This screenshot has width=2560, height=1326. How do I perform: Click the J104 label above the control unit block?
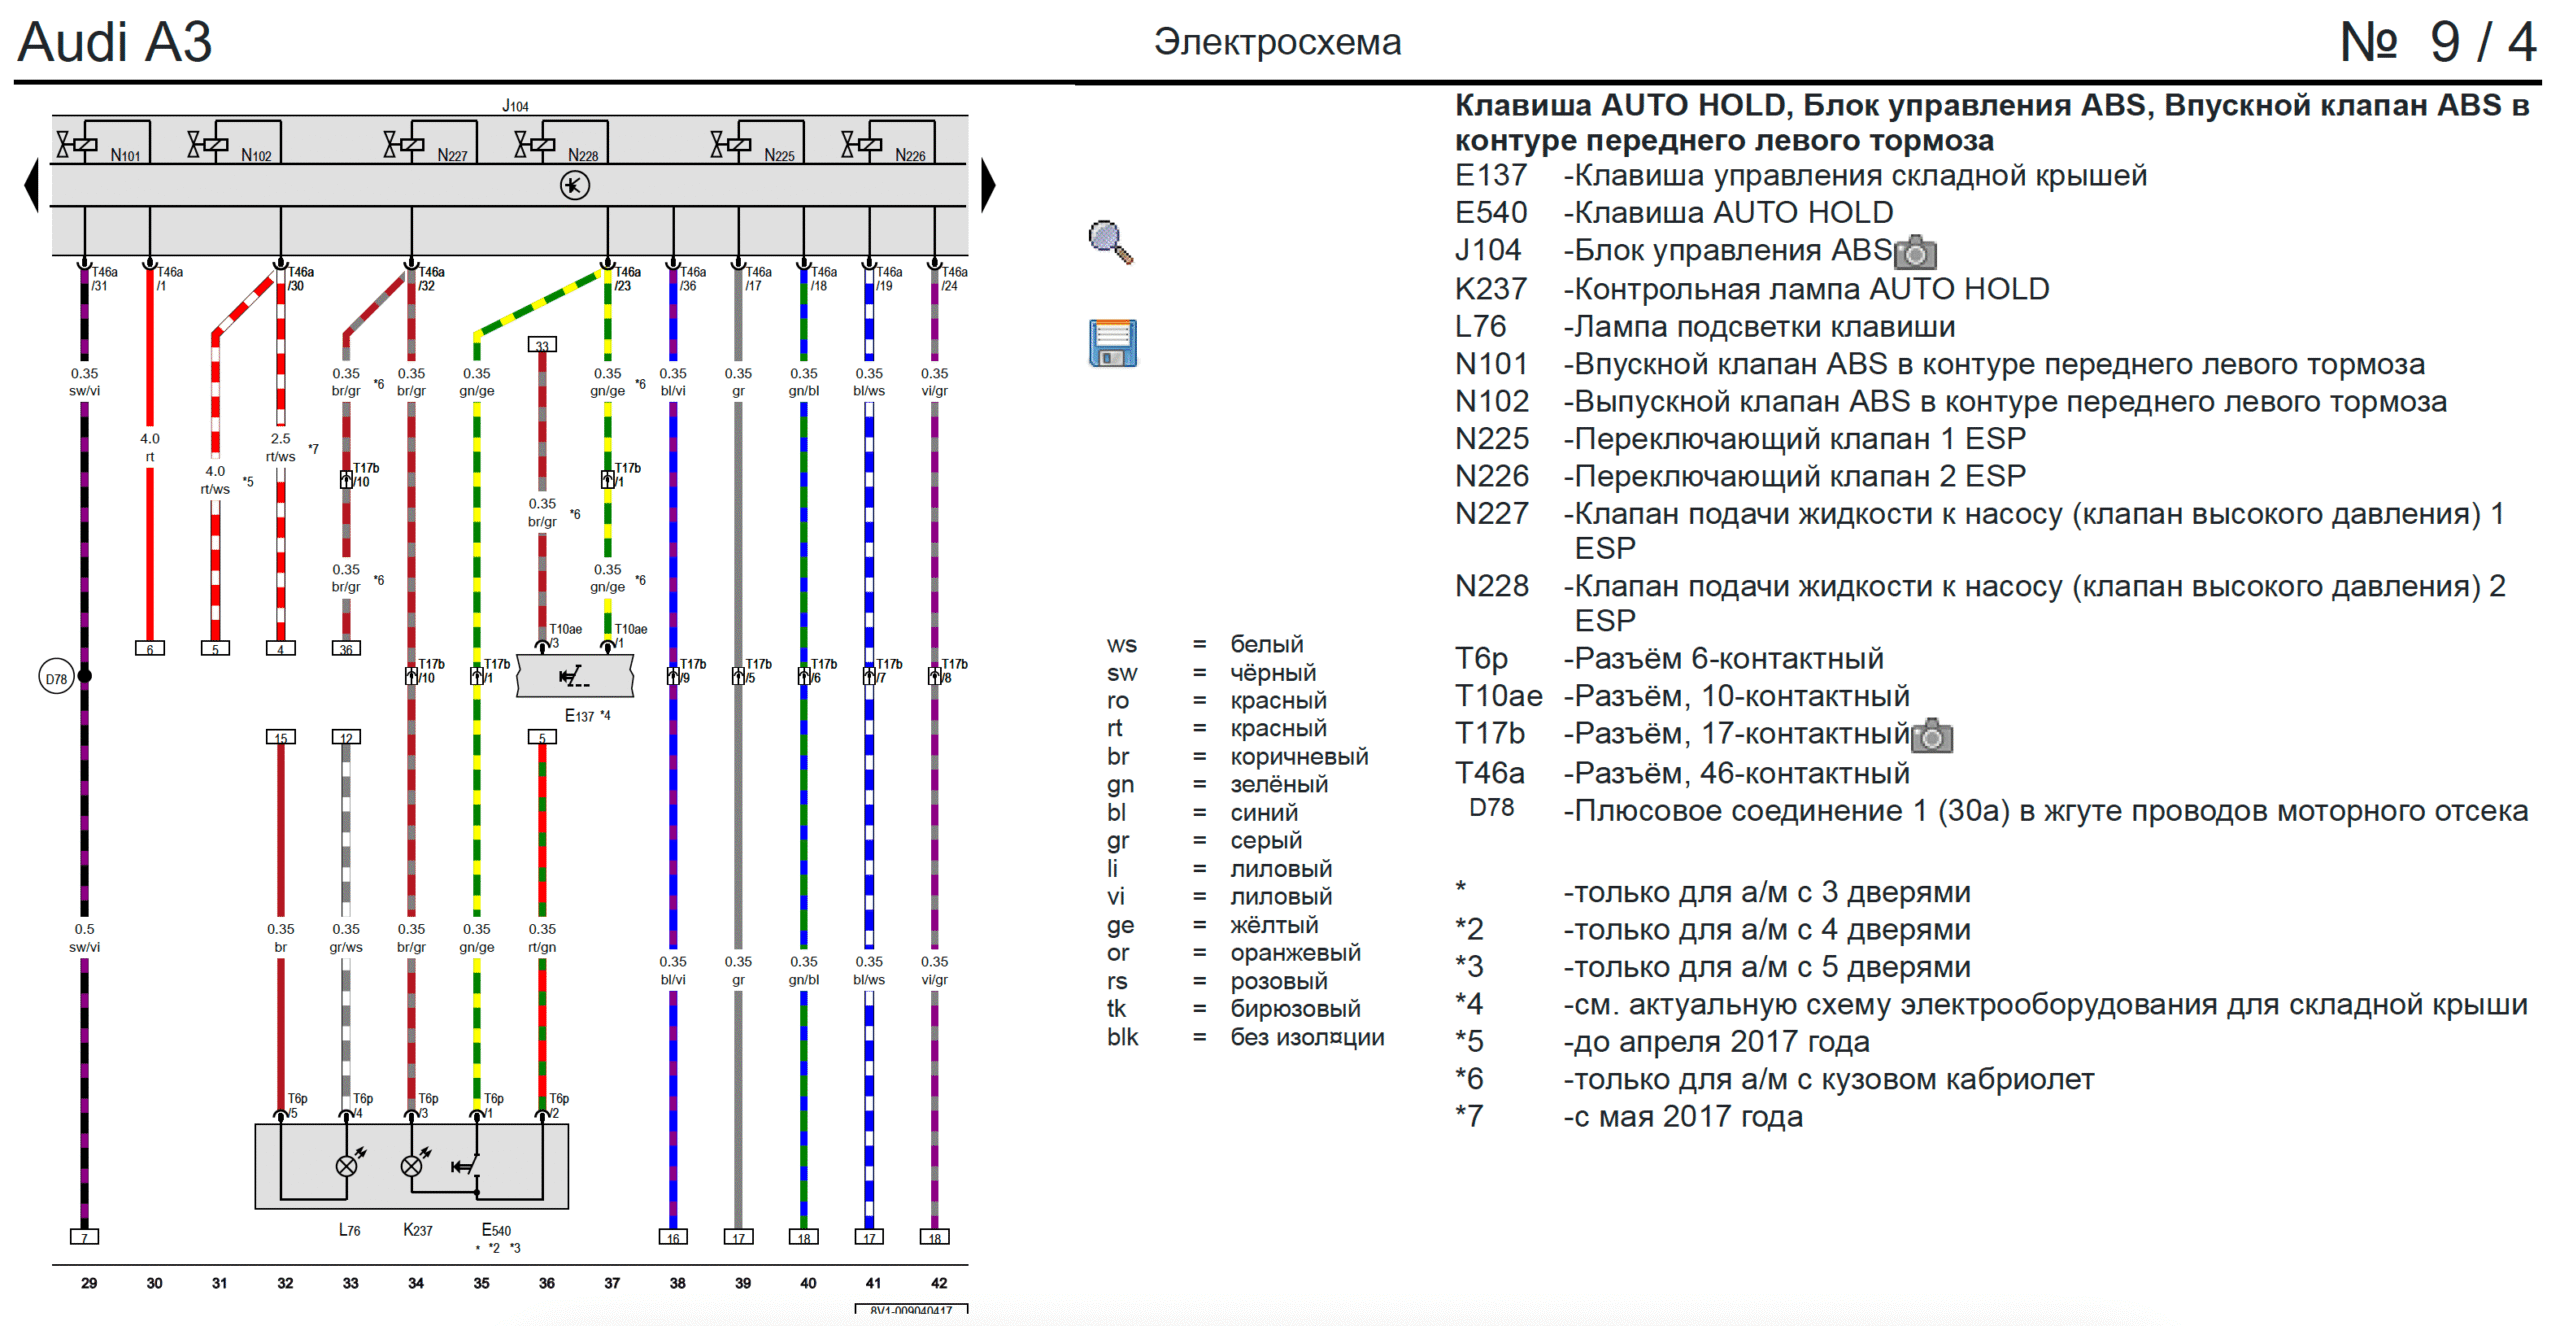click(x=515, y=106)
